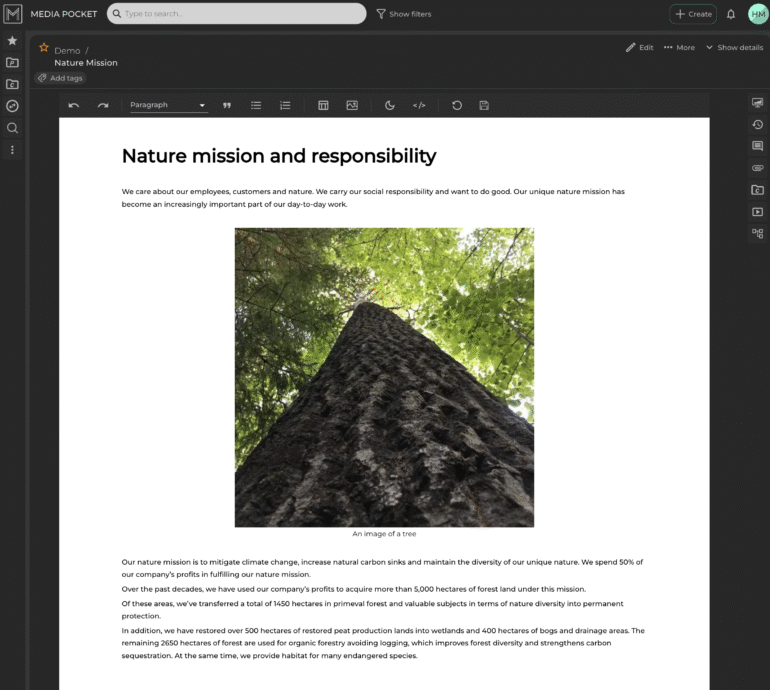Image resolution: width=770 pixels, height=690 pixels.
Task: Click paragraph starting 'We care about our employees'
Action: pos(373,198)
